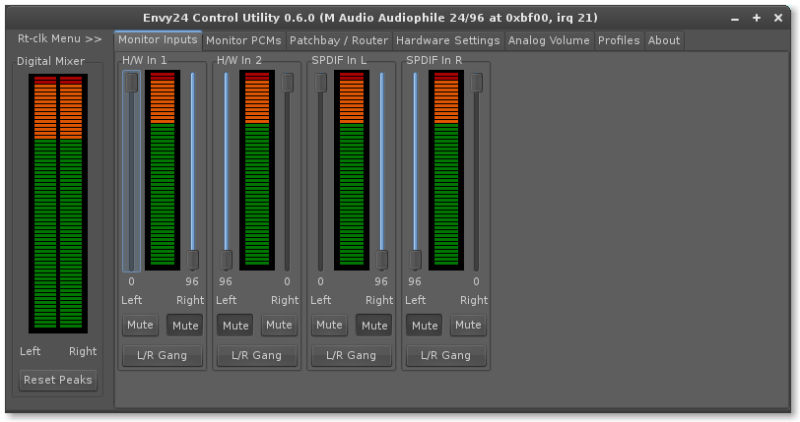Viewport: 800px width, 422px height.
Task: Open the Rt-clk Menu >> item
Action: tap(59, 39)
